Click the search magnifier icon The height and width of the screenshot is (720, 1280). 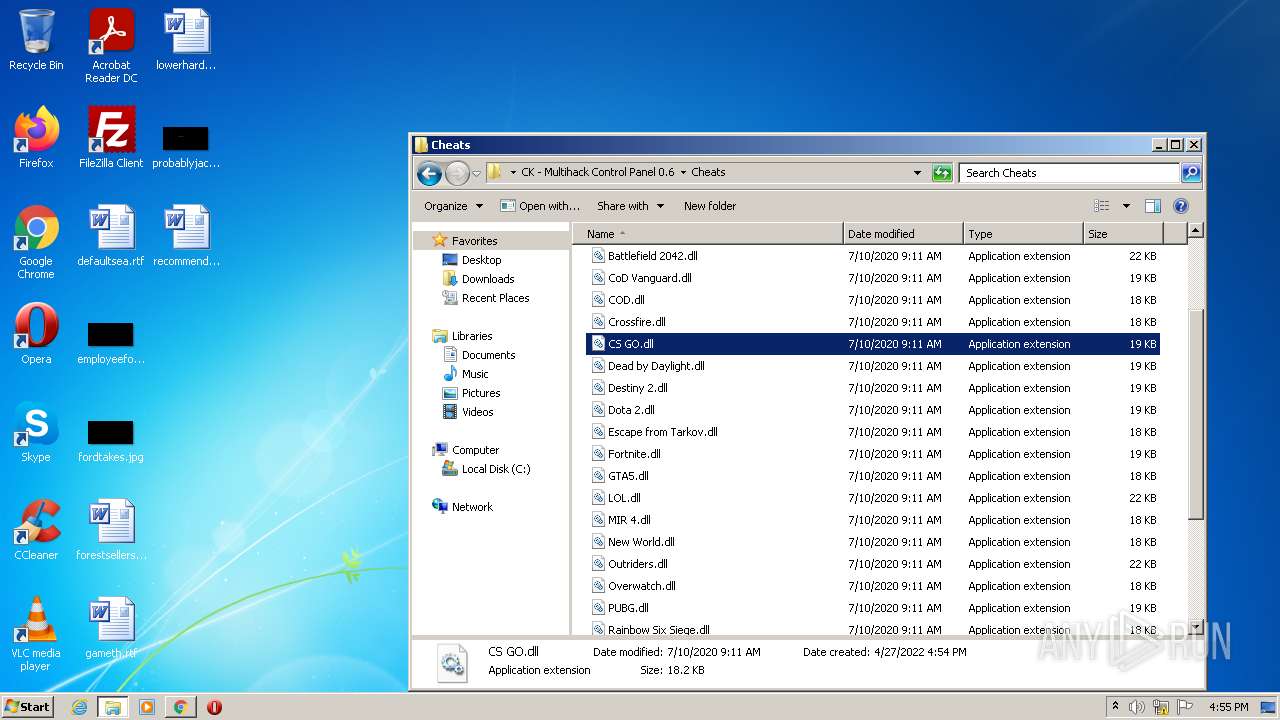pos(1190,173)
